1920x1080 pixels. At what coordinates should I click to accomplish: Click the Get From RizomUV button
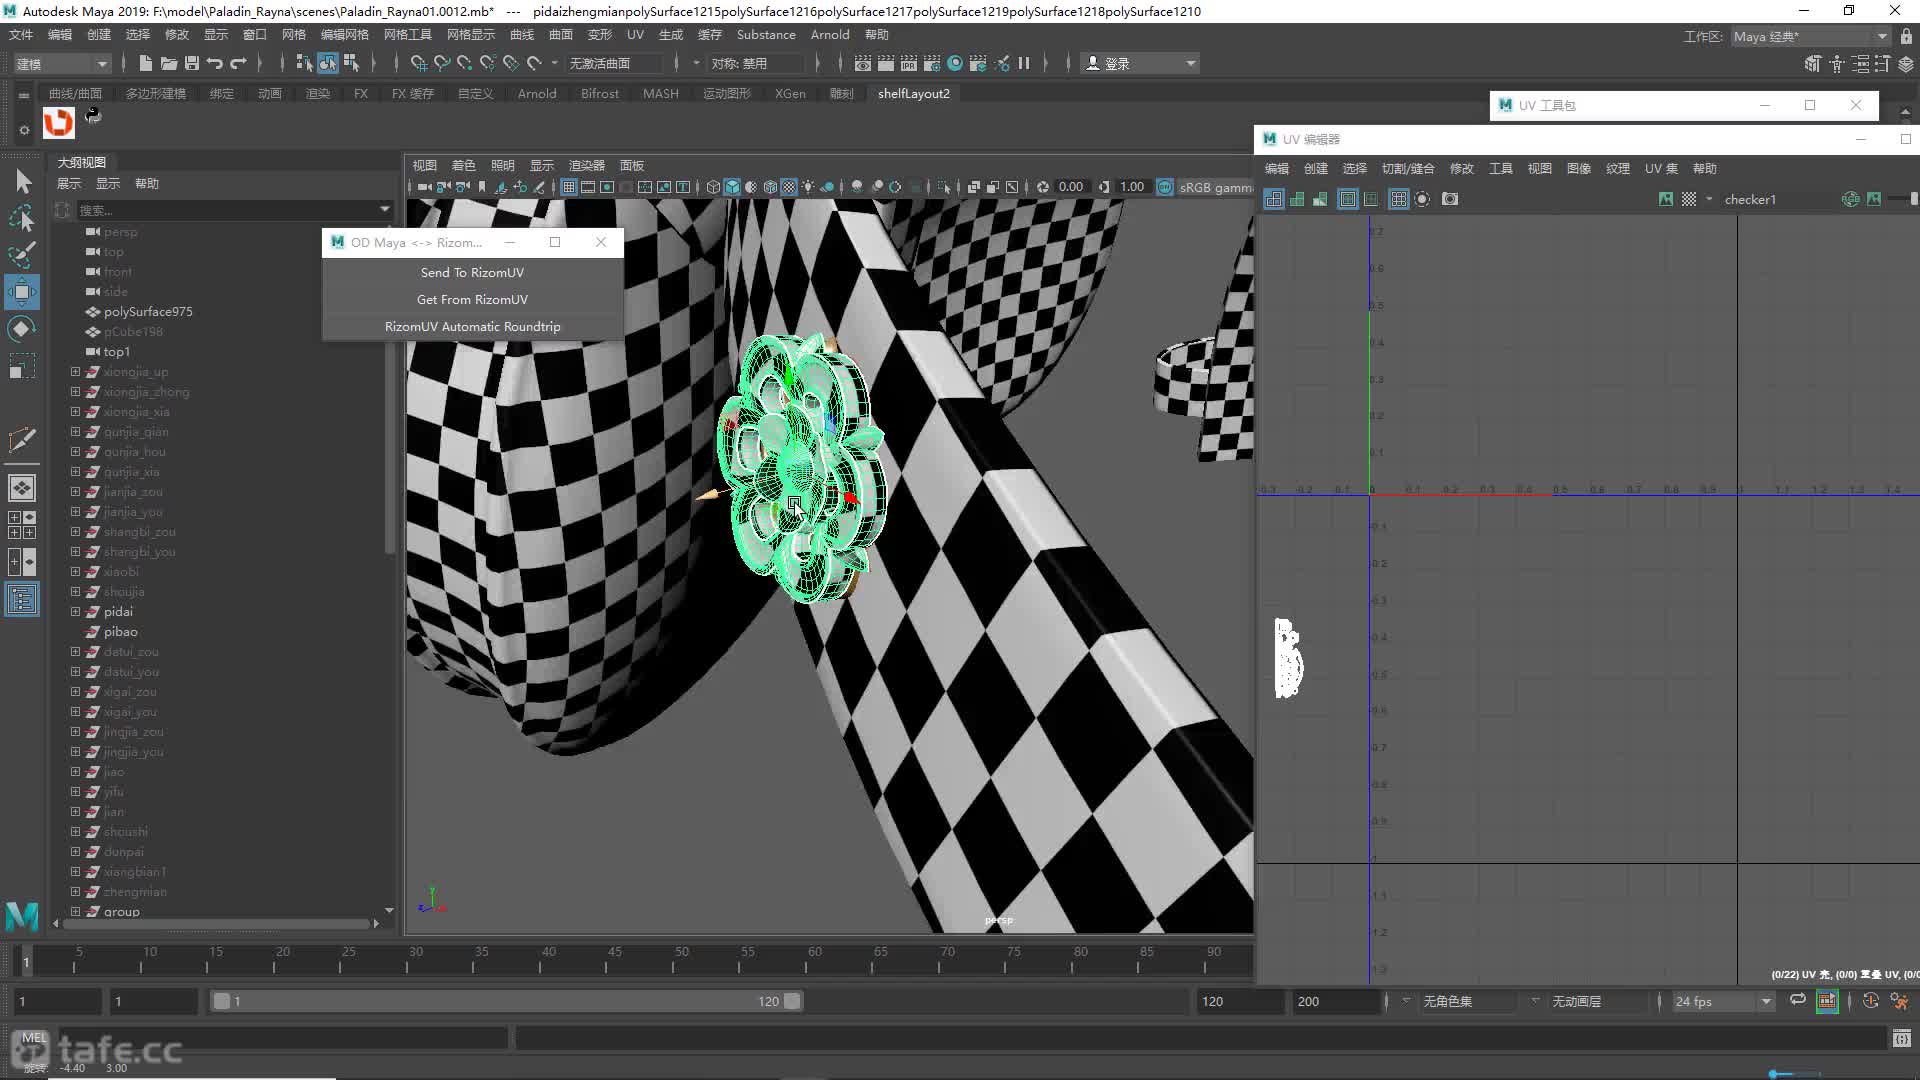[472, 299]
